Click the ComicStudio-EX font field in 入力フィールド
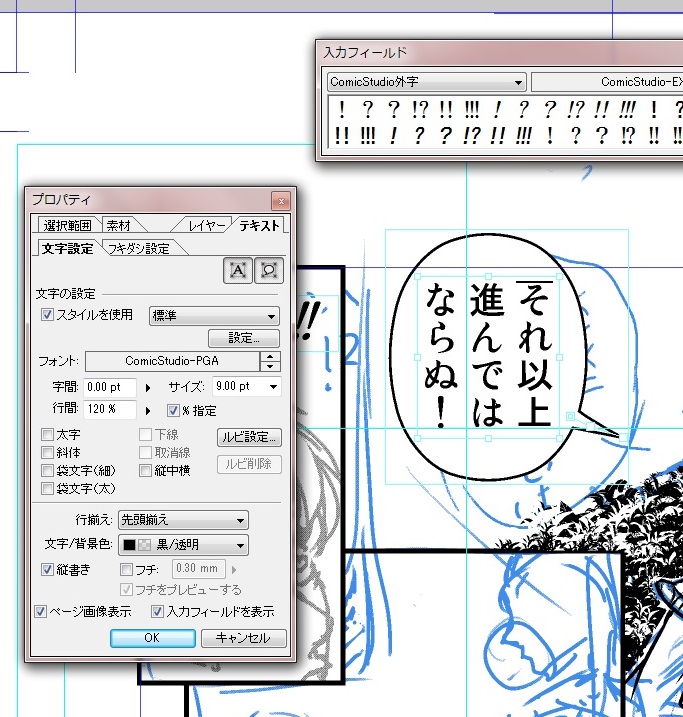Viewport: 683px width, 717px height. coord(607,82)
